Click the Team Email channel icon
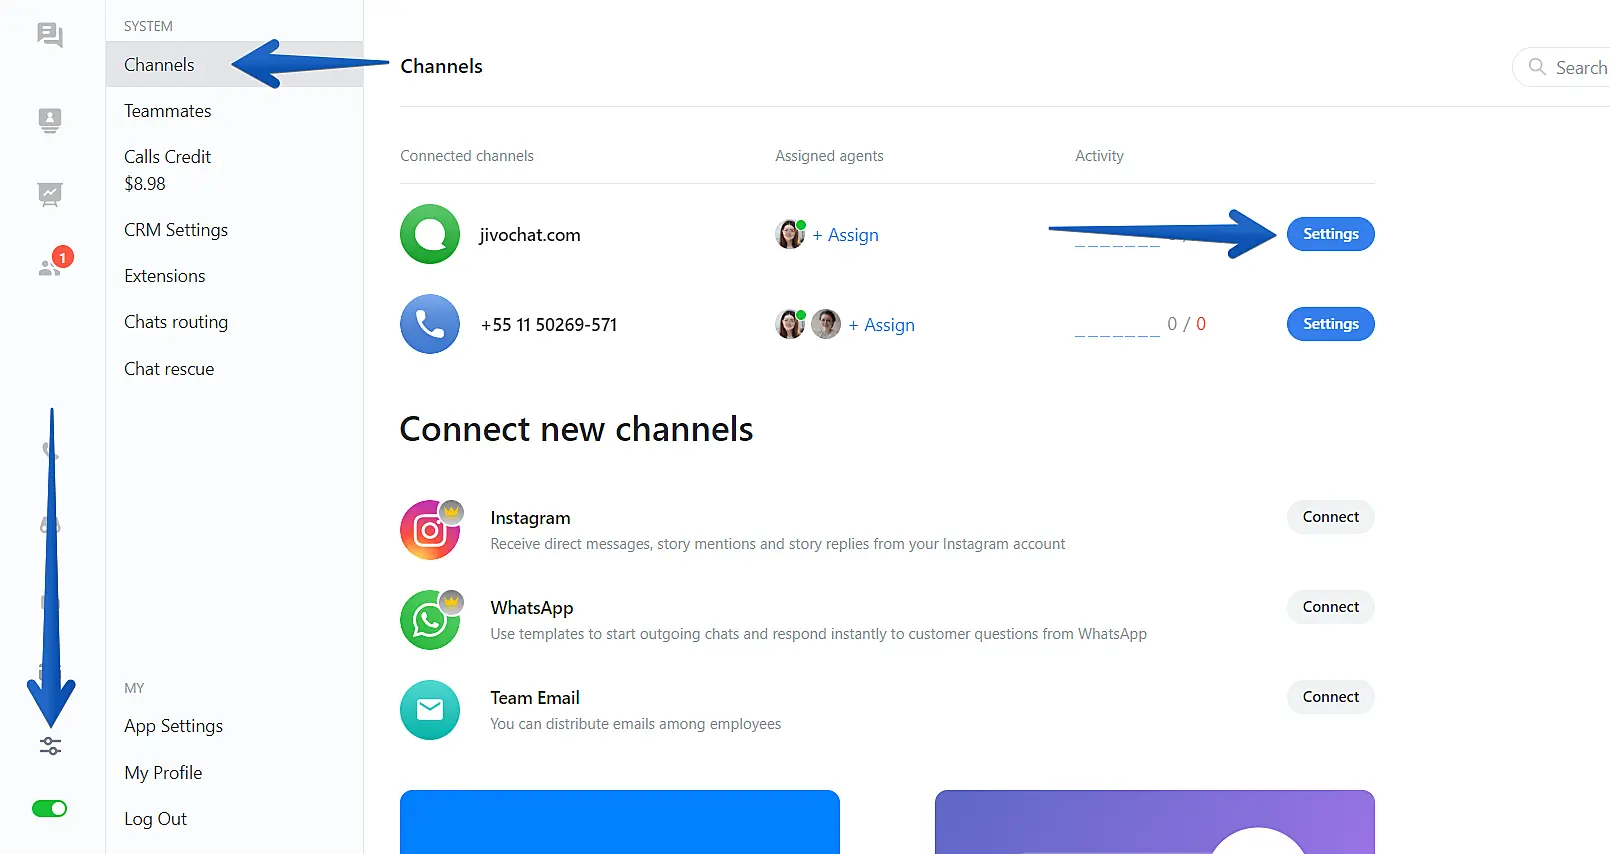This screenshot has height=854, width=1610. coord(430,710)
